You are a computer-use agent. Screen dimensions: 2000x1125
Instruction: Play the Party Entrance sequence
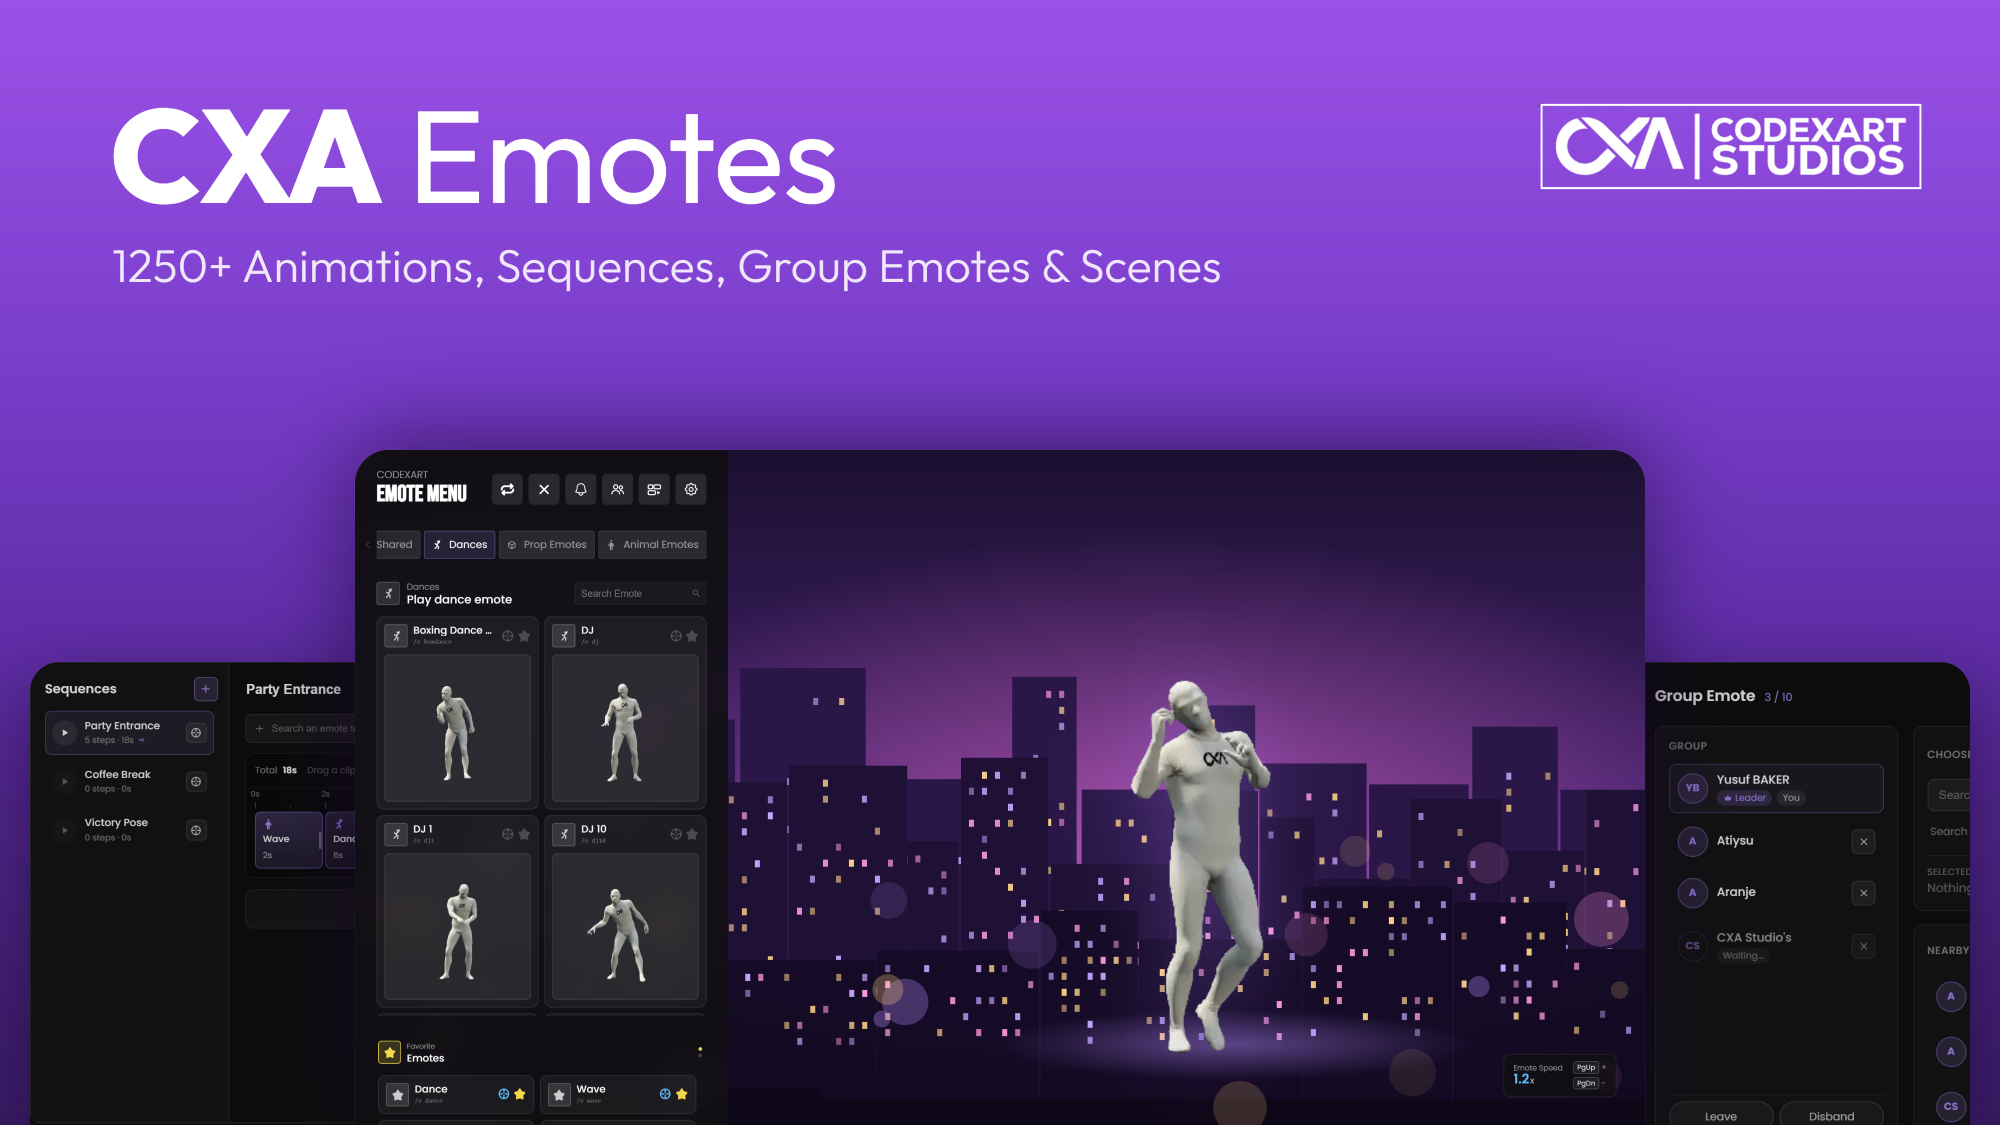[x=65, y=733]
